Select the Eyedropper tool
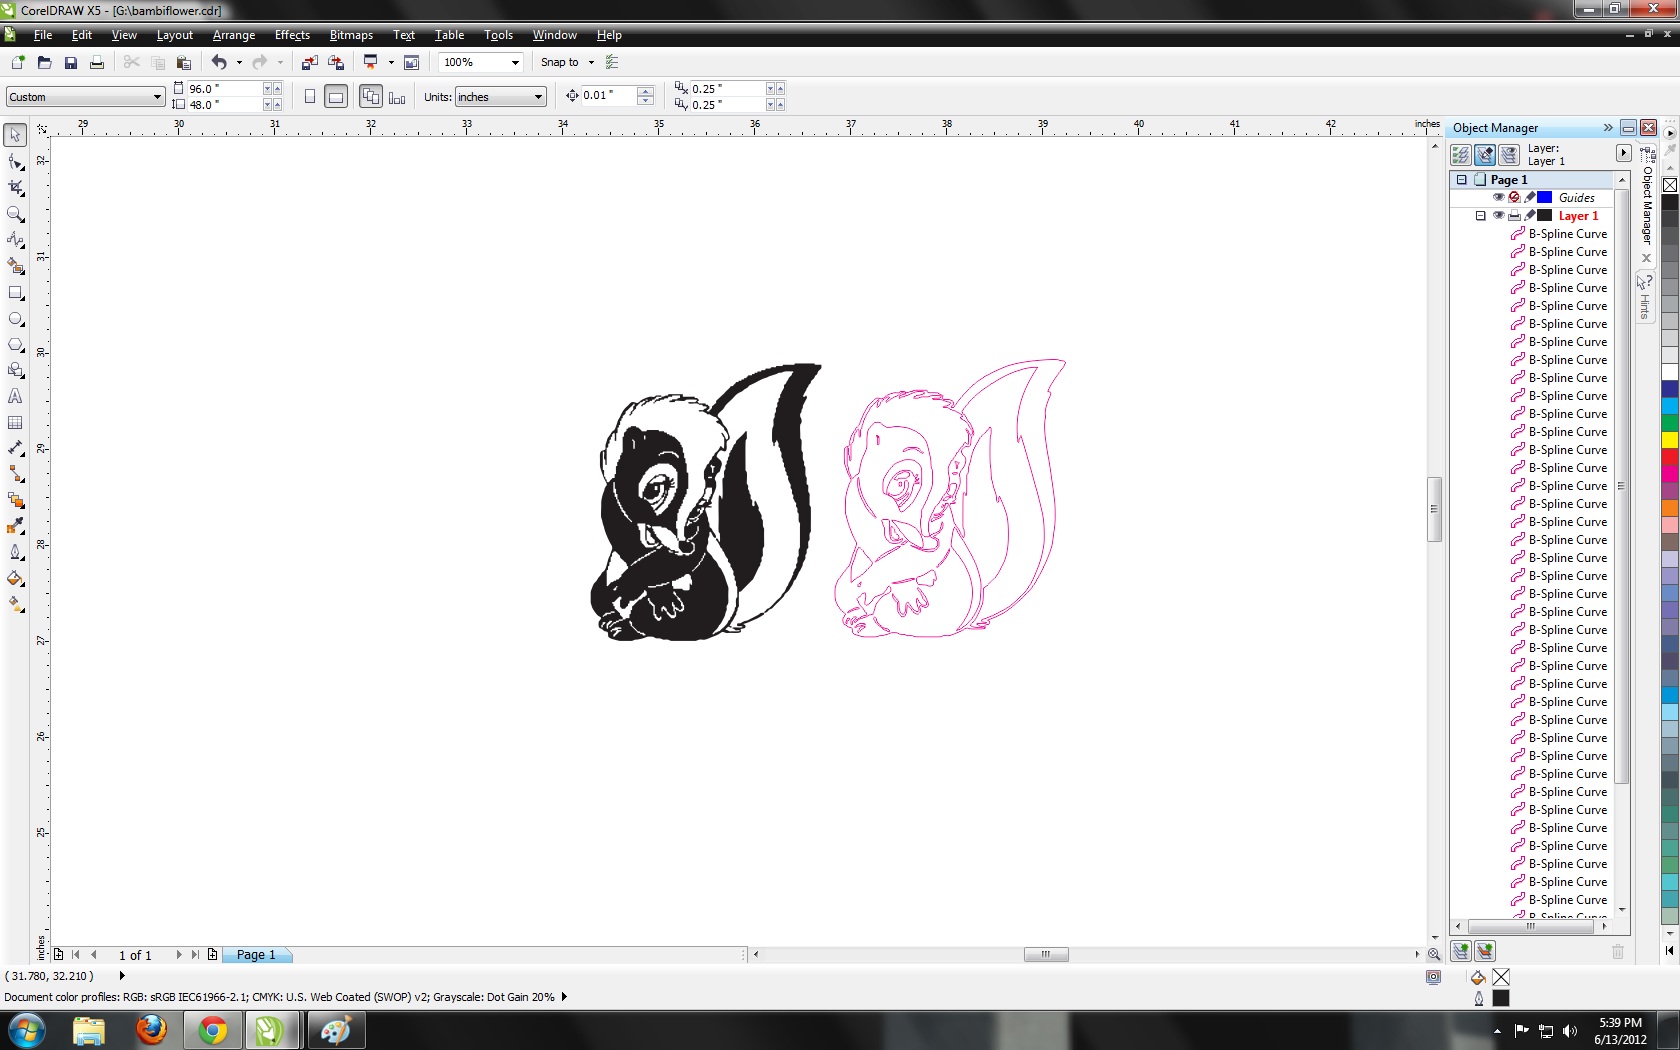 pyautogui.click(x=15, y=527)
